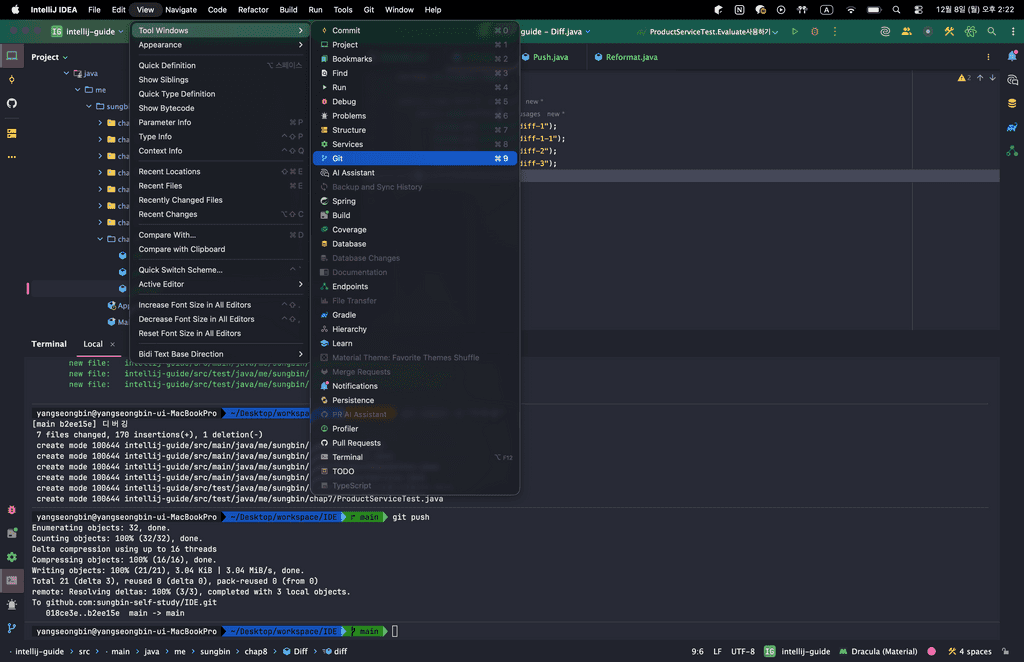Click the '4 spaces' indent setting in status bar
This screenshot has width=1024, height=662.
click(970, 651)
